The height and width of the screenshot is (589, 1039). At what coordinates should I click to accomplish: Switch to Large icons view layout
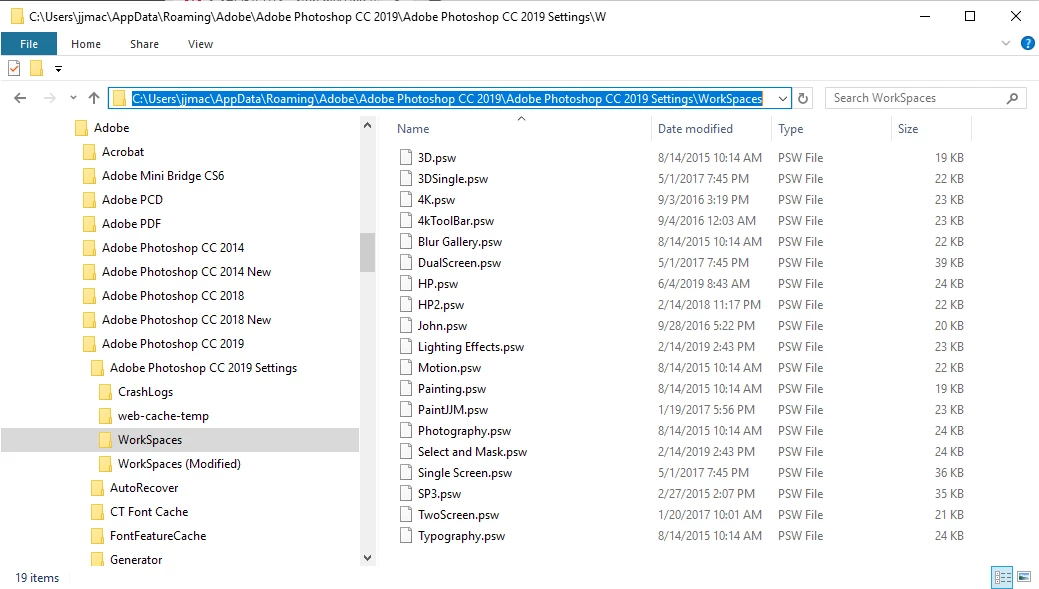(1024, 576)
